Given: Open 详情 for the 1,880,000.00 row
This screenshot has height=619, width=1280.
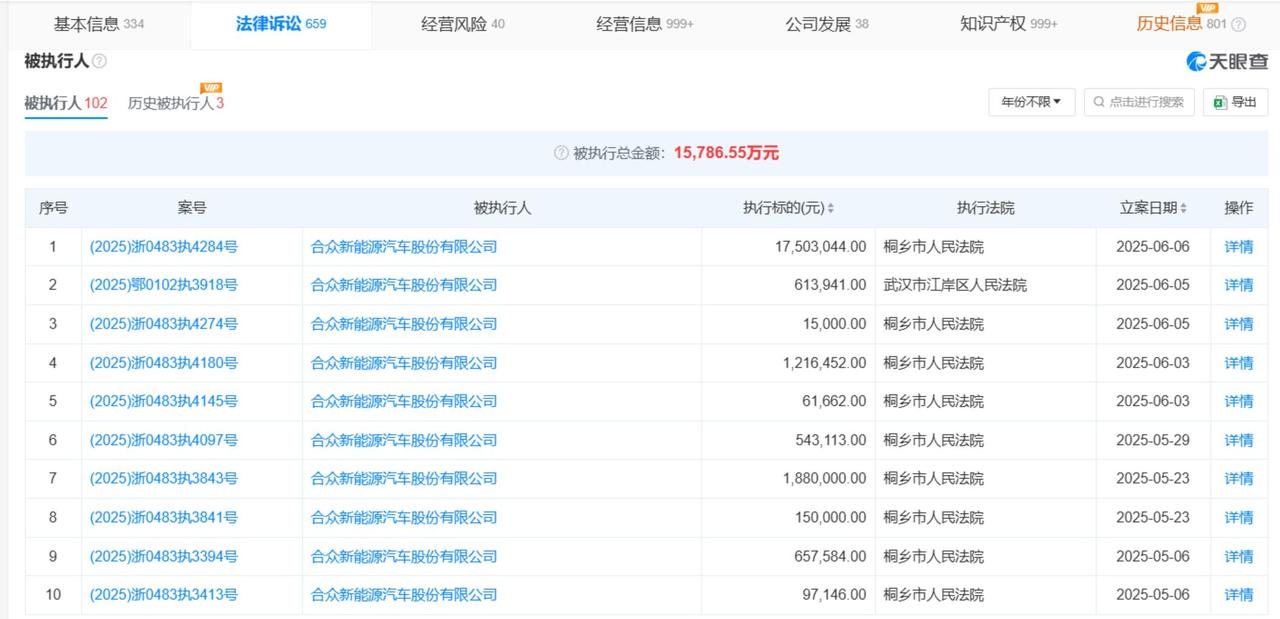Looking at the screenshot, I should pos(1239,478).
